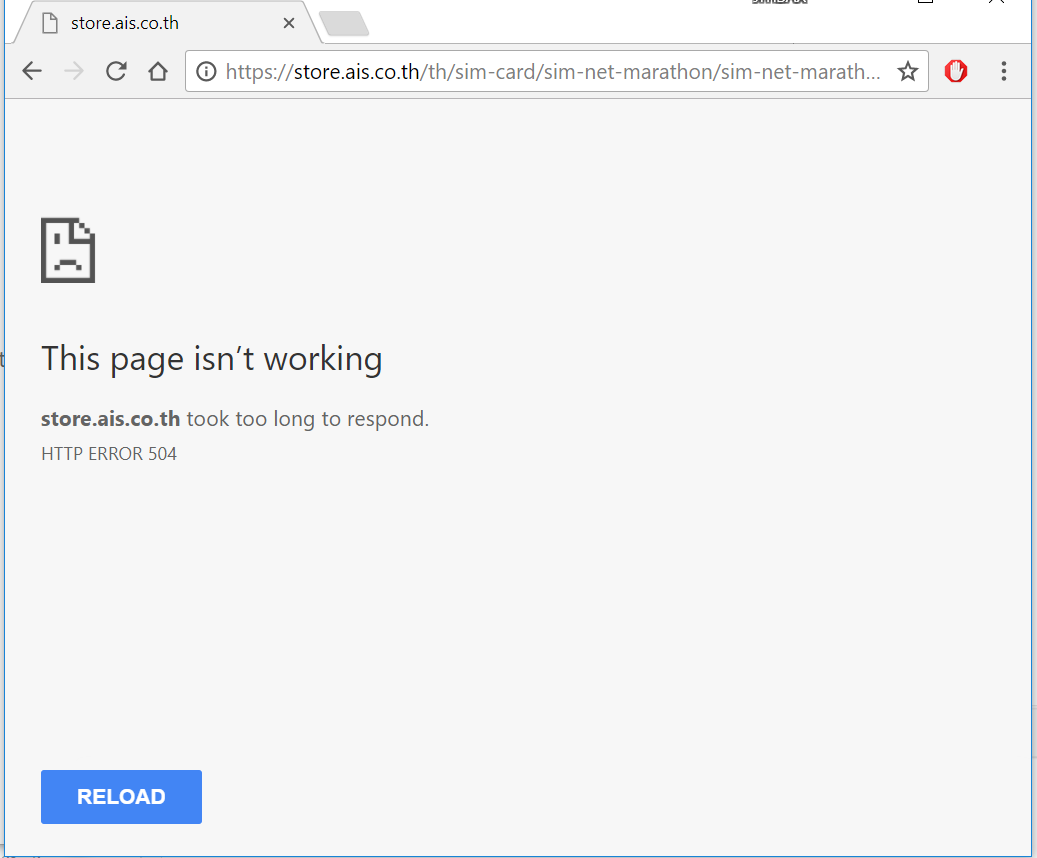Open the home page via the house icon

pos(157,71)
